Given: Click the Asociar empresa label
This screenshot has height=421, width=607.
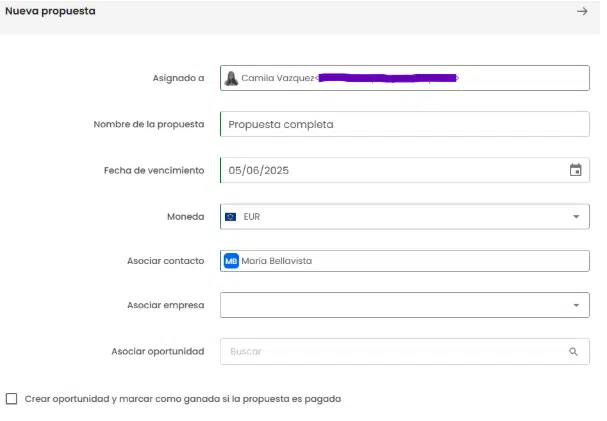Looking at the screenshot, I should (x=166, y=305).
